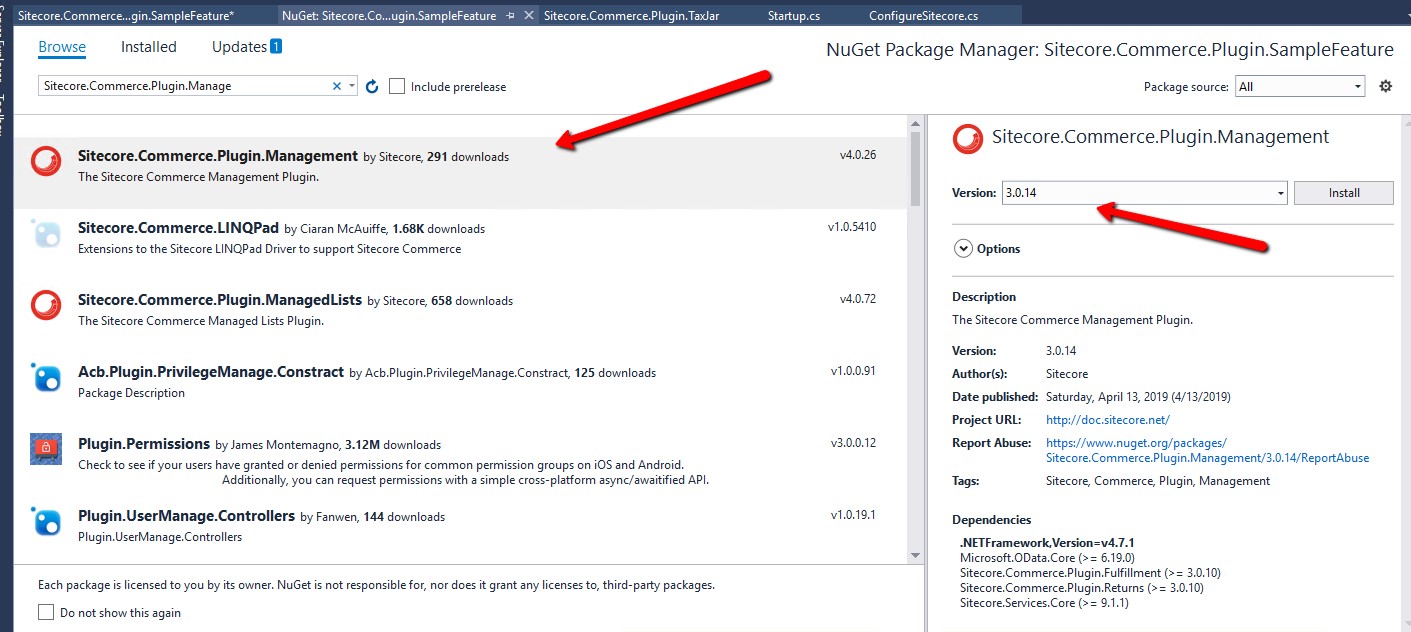Click dependency Sitecore.Commerce.Plugin.Fulfillment (>= 3.0.10)

pyautogui.click(x=1090, y=573)
